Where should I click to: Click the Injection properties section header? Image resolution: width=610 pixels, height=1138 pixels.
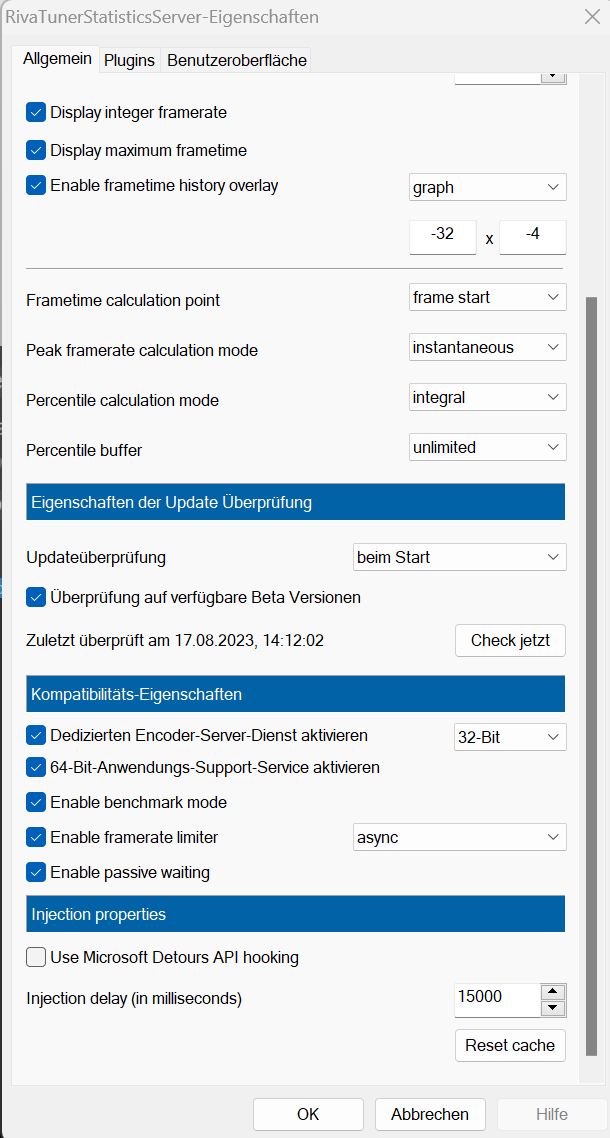(x=296, y=914)
